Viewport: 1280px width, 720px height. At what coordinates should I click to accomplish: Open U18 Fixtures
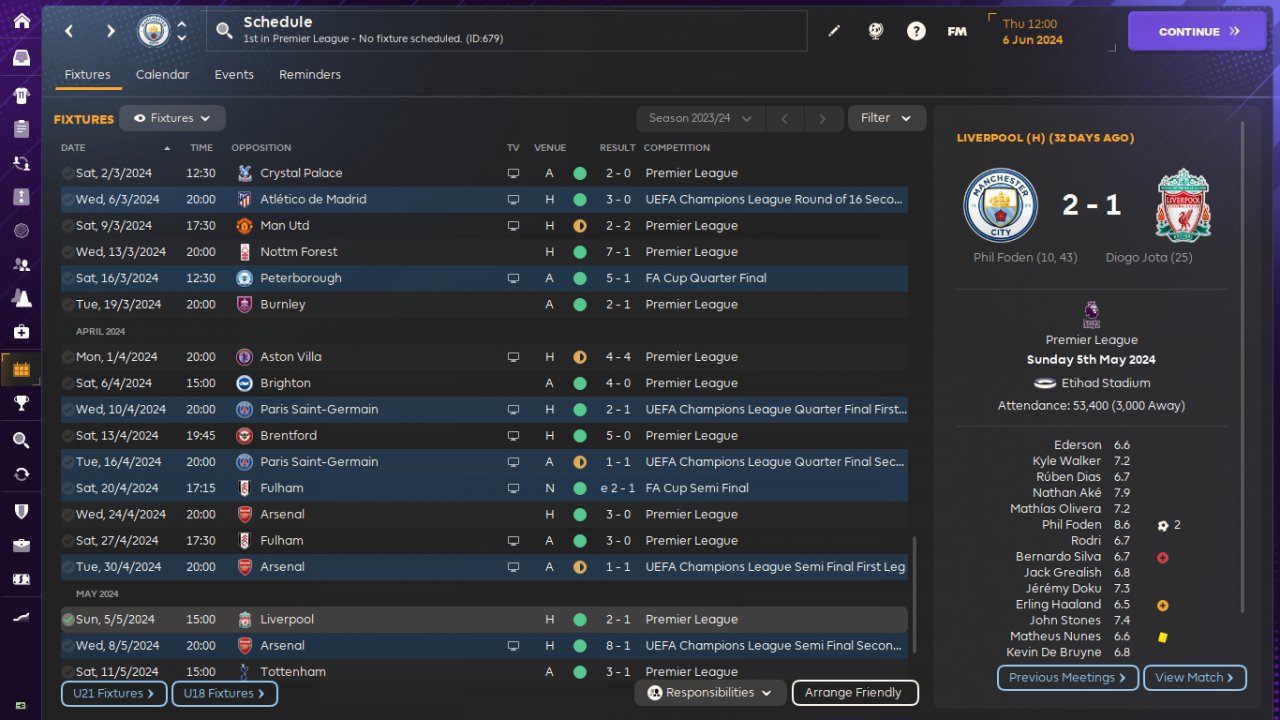[225, 693]
